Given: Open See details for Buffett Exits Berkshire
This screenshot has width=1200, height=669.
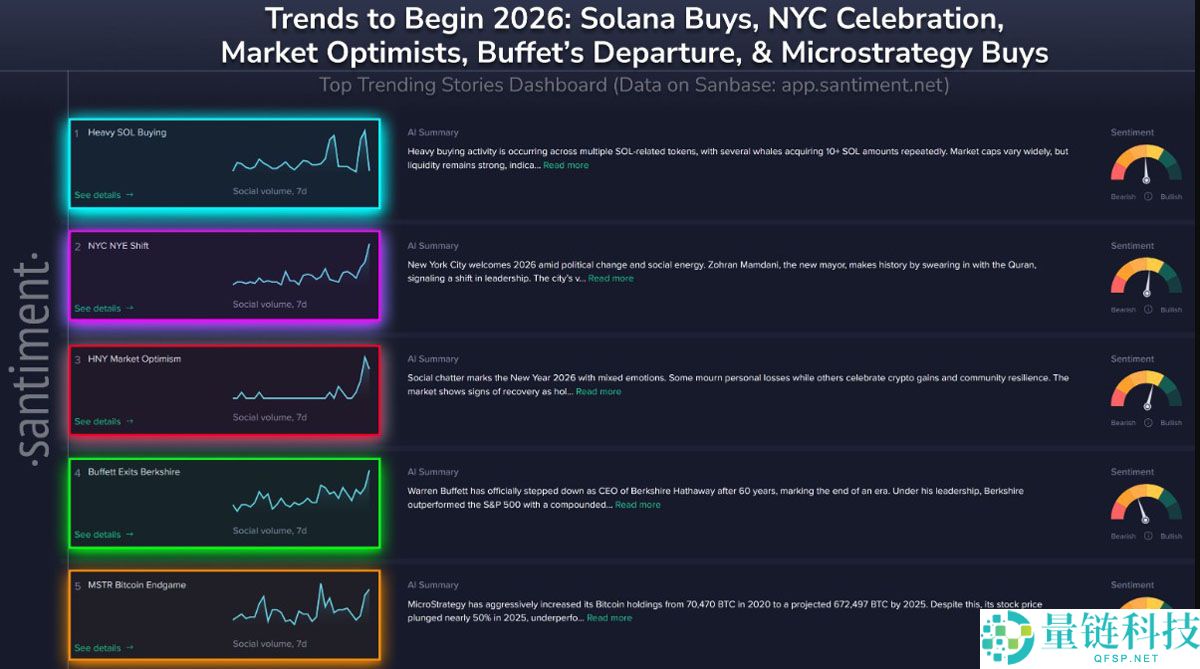Looking at the screenshot, I should tap(103, 534).
